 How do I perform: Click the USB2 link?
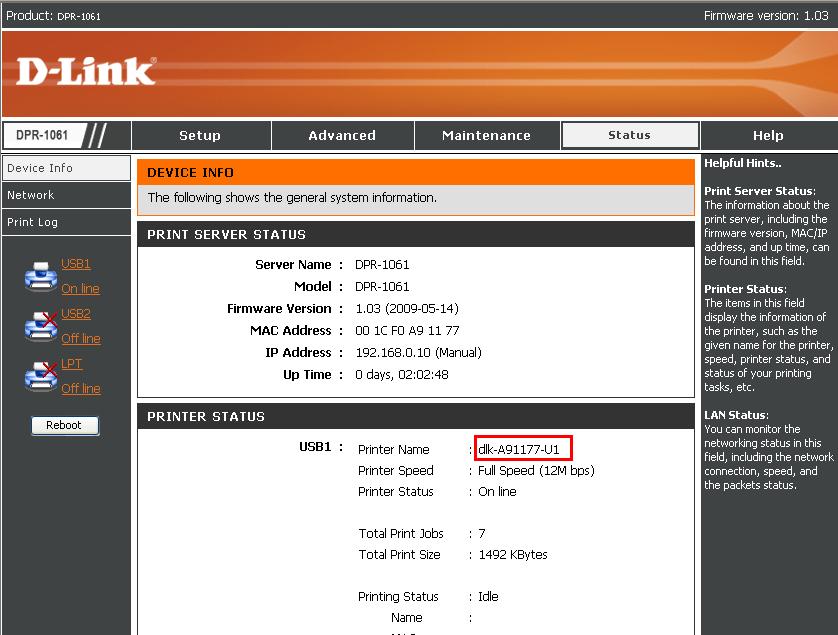click(75, 314)
